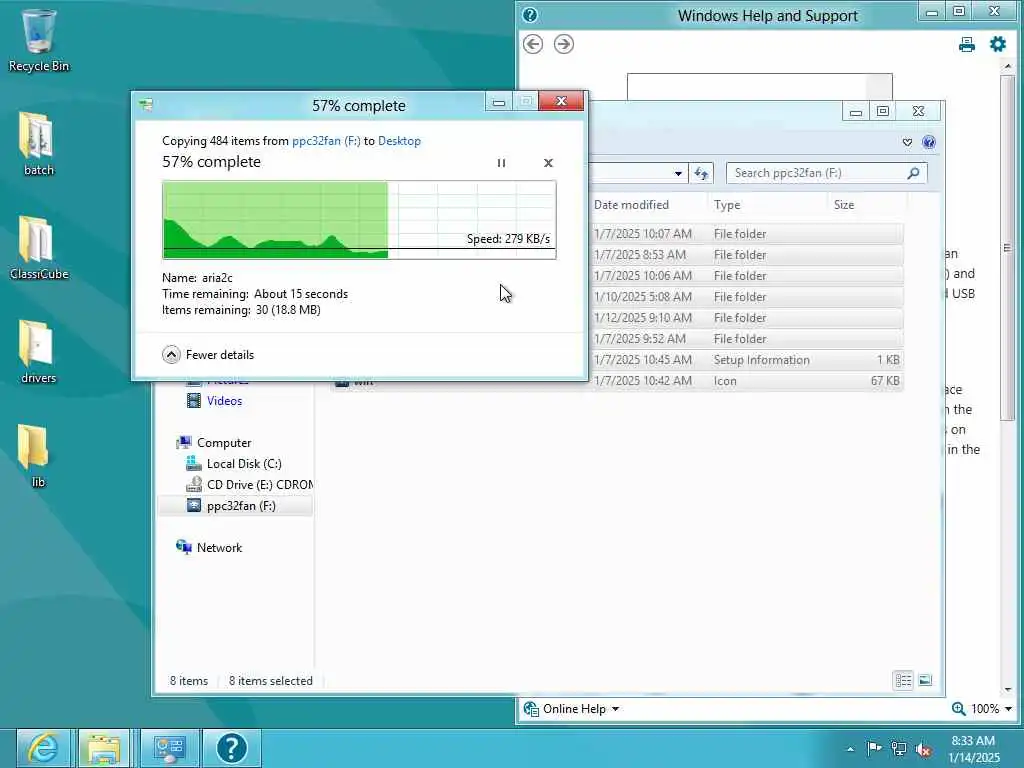Select the ClassiCube folder on desktop
The height and width of the screenshot is (768, 1024).
pyautogui.click(x=39, y=248)
